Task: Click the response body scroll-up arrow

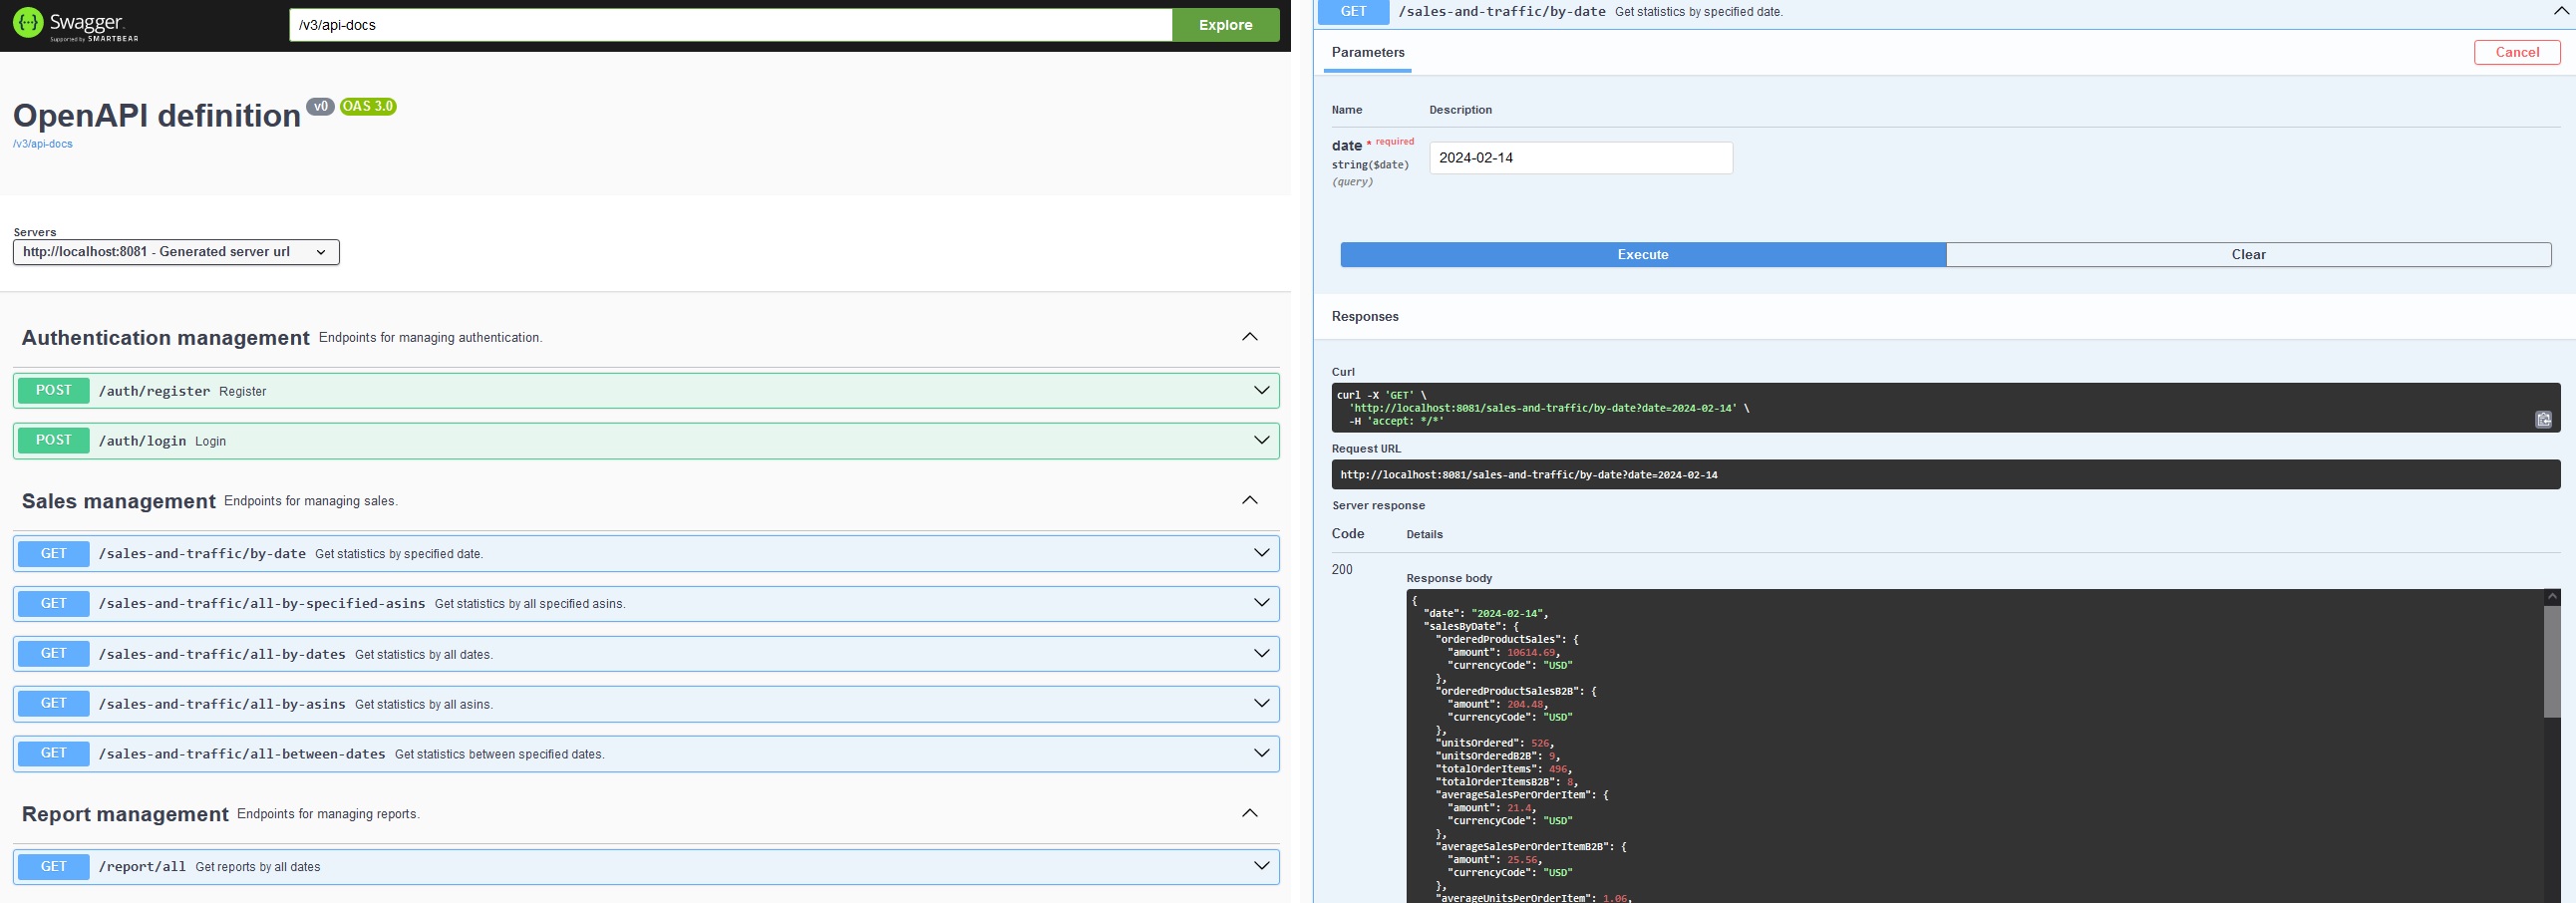Action: 2552,596
